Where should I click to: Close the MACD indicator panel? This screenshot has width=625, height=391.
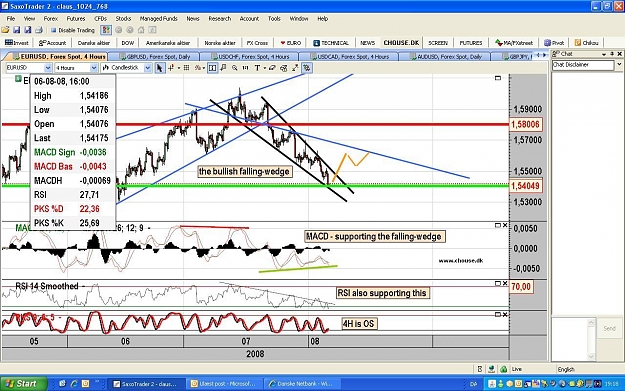pos(505,226)
